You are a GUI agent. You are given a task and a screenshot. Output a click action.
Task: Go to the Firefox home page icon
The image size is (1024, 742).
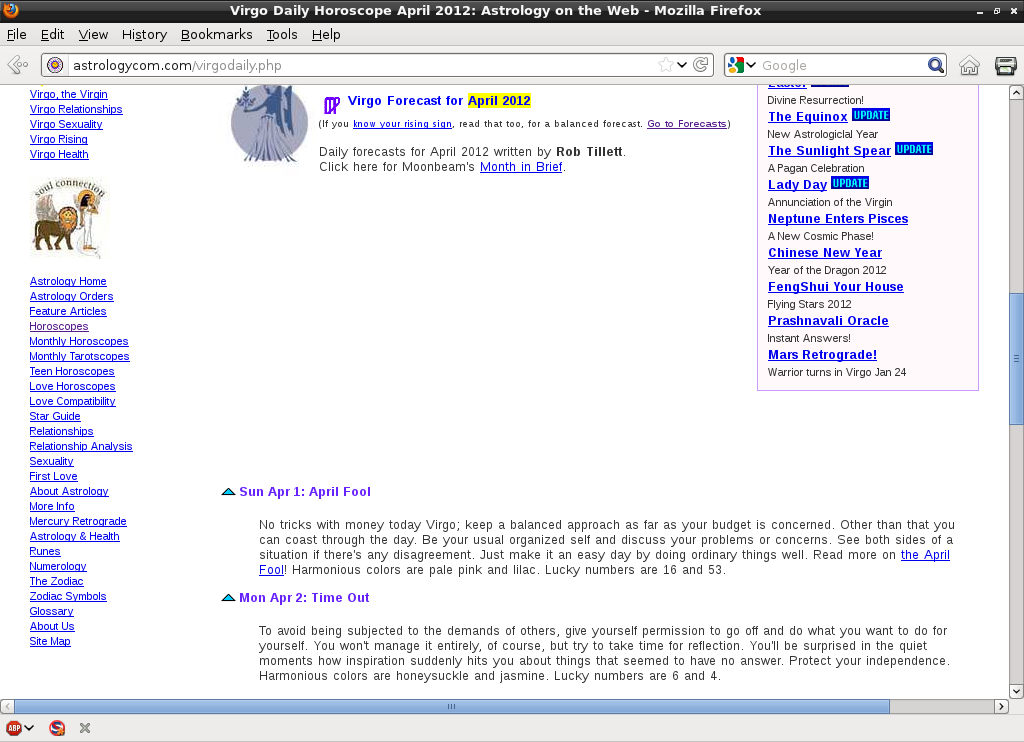point(969,65)
